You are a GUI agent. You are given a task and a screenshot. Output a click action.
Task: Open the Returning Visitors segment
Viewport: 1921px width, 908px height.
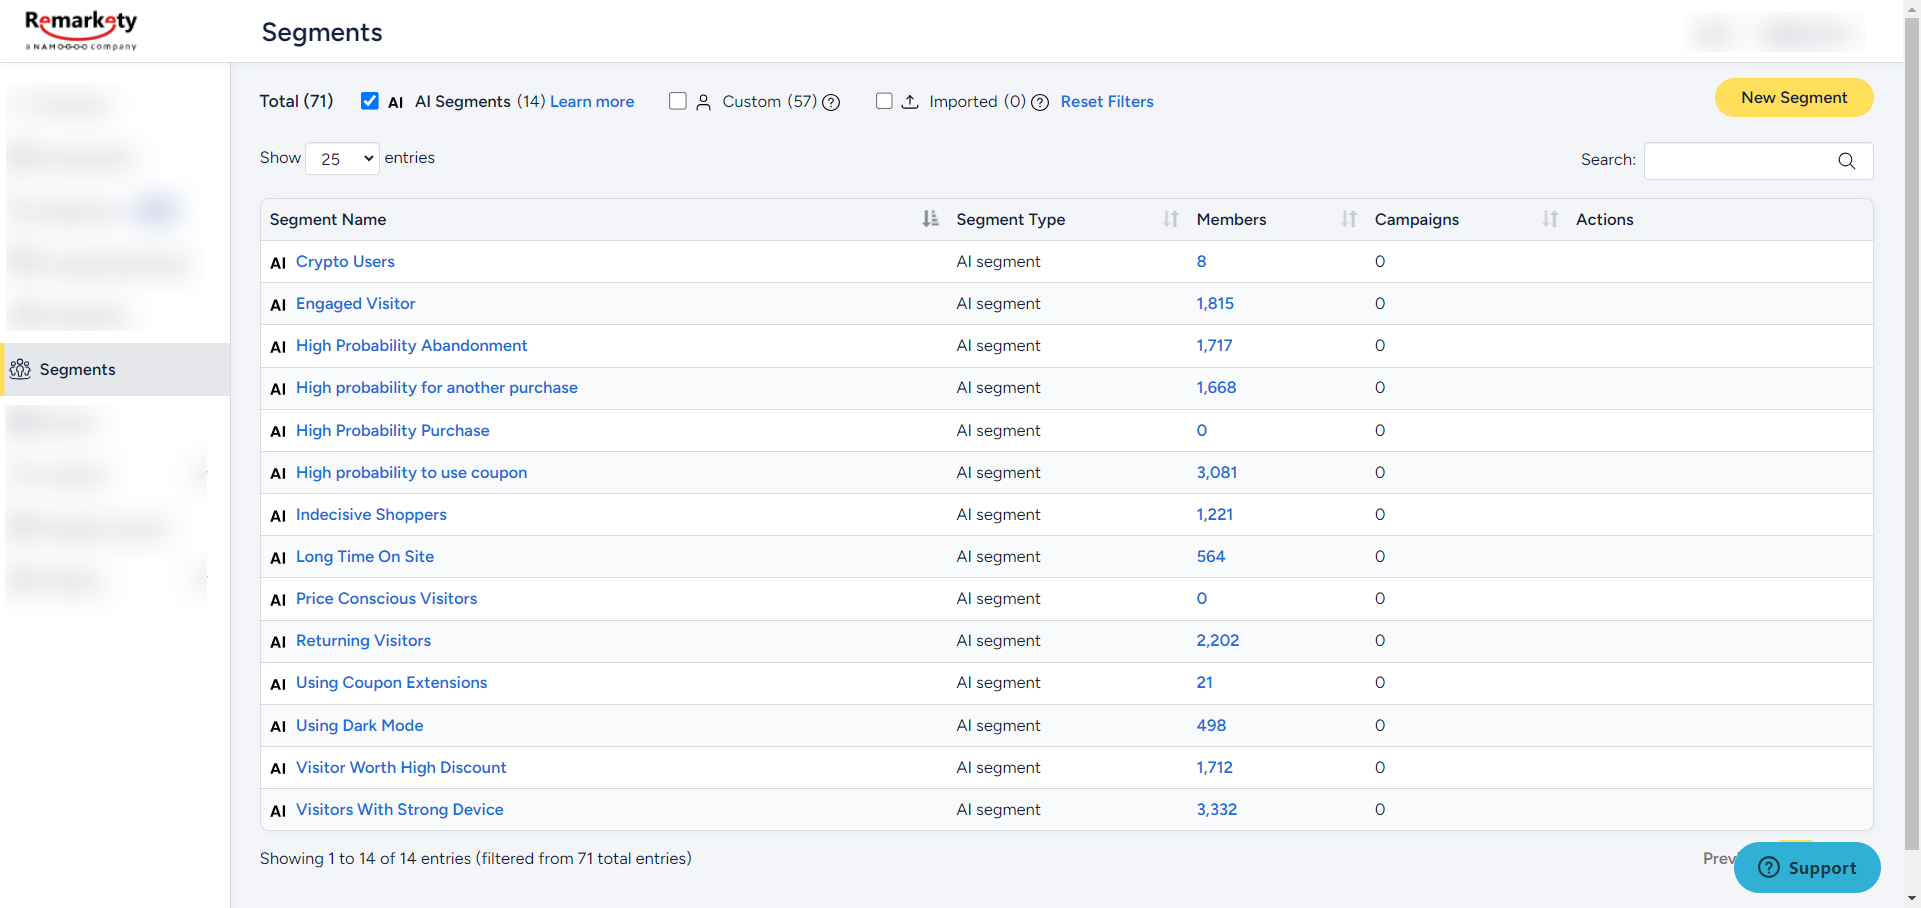click(363, 640)
